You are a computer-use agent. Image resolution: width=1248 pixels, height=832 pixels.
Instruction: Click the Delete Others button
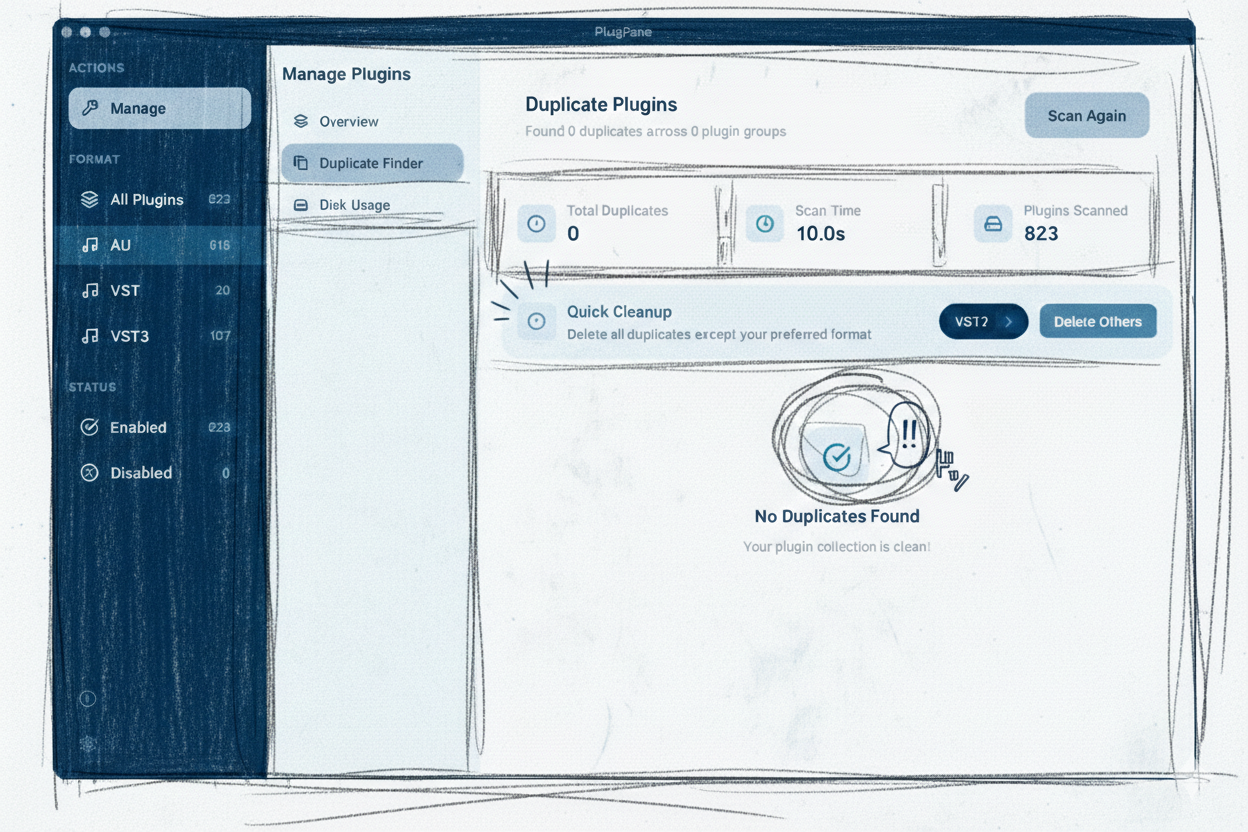click(1097, 321)
